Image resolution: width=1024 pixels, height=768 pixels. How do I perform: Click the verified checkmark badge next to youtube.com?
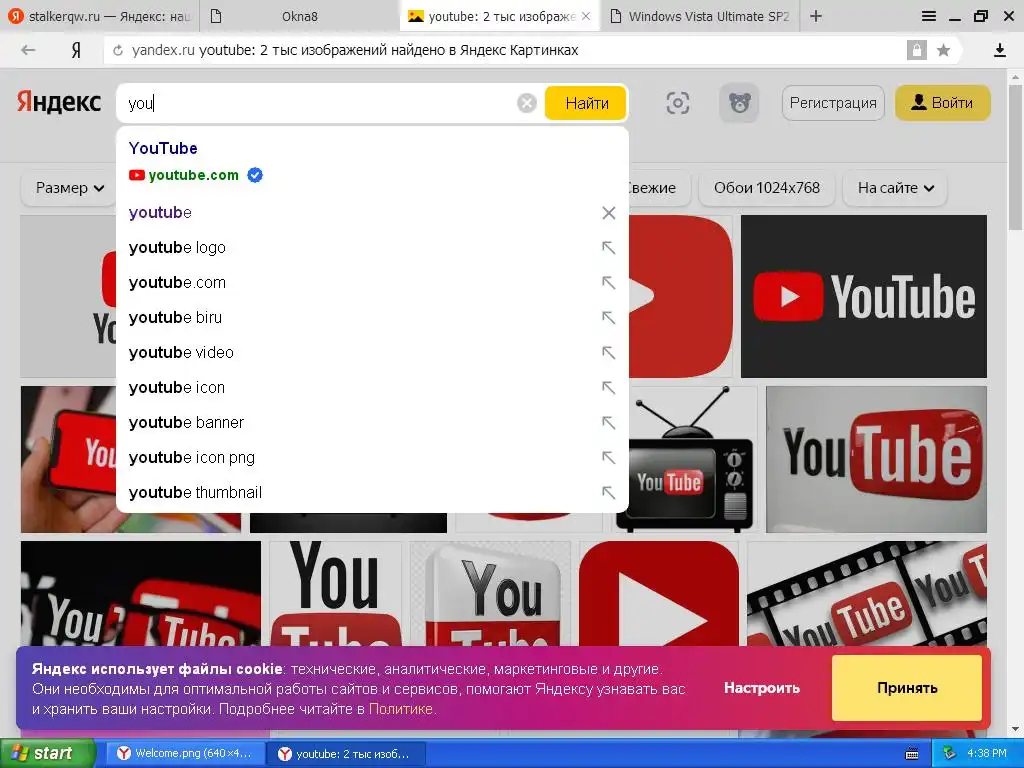point(255,175)
